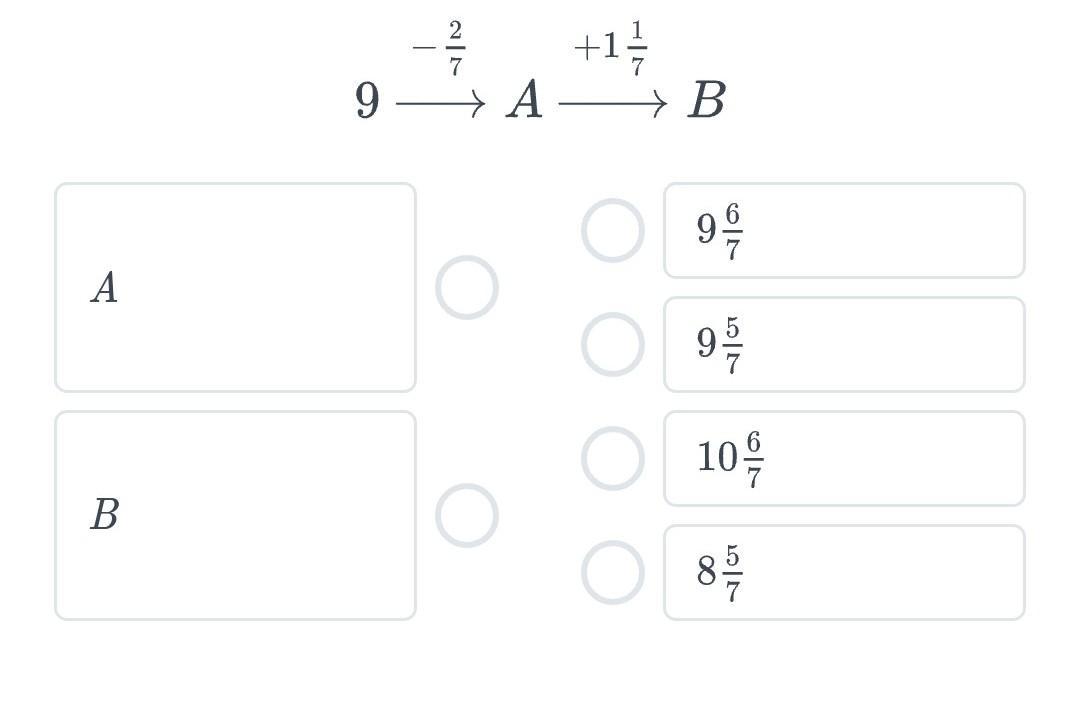Choose the circle next to 9 5/7
This screenshot has width=1080, height=721.
[613, 344]
